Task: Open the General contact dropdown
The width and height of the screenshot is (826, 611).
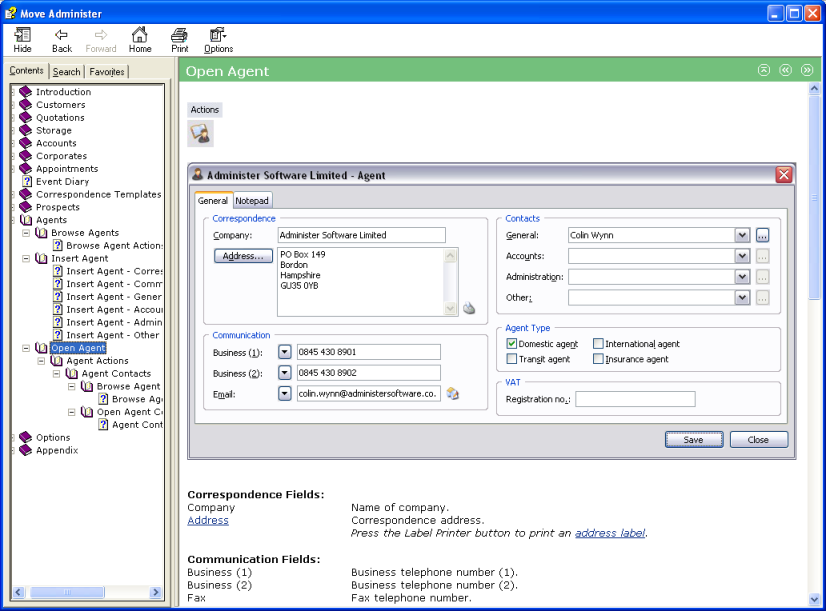Action: point(742,235)
